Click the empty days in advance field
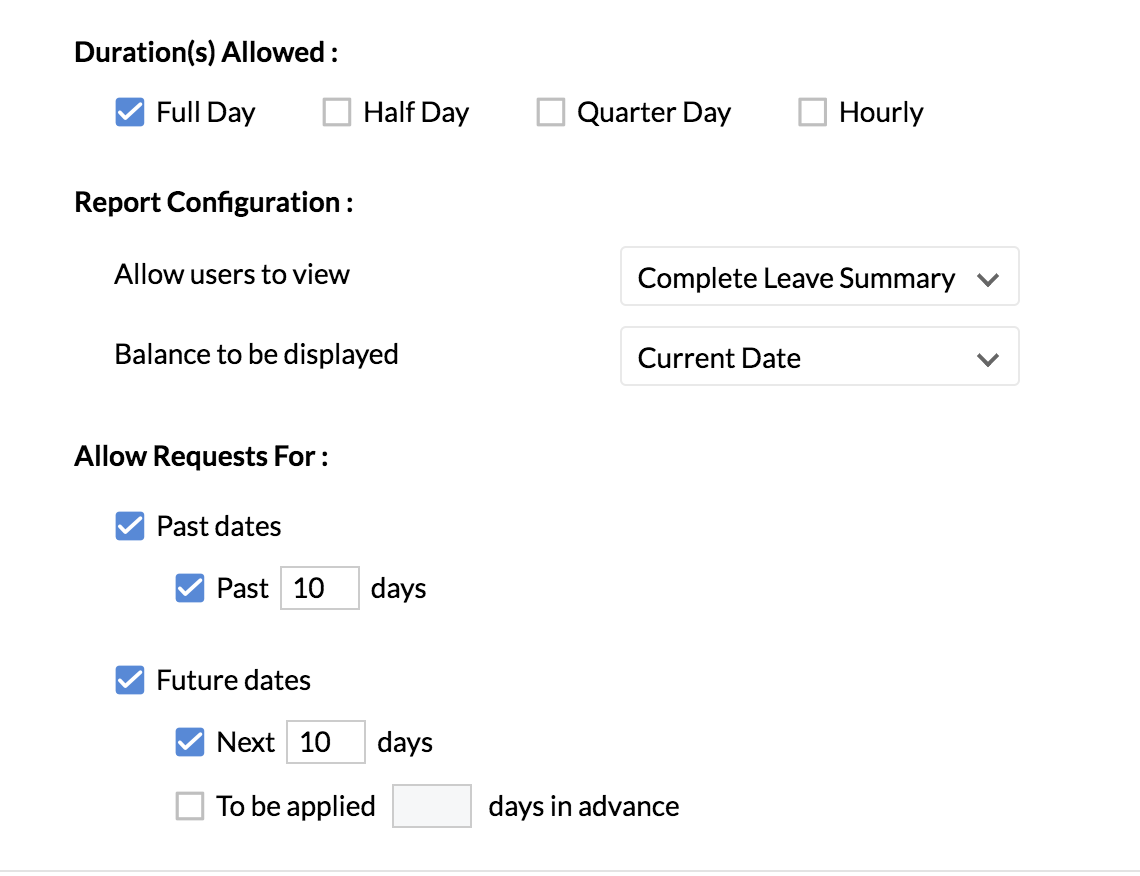The width and height of the screenshot is (1140, 876). [431, 806]
